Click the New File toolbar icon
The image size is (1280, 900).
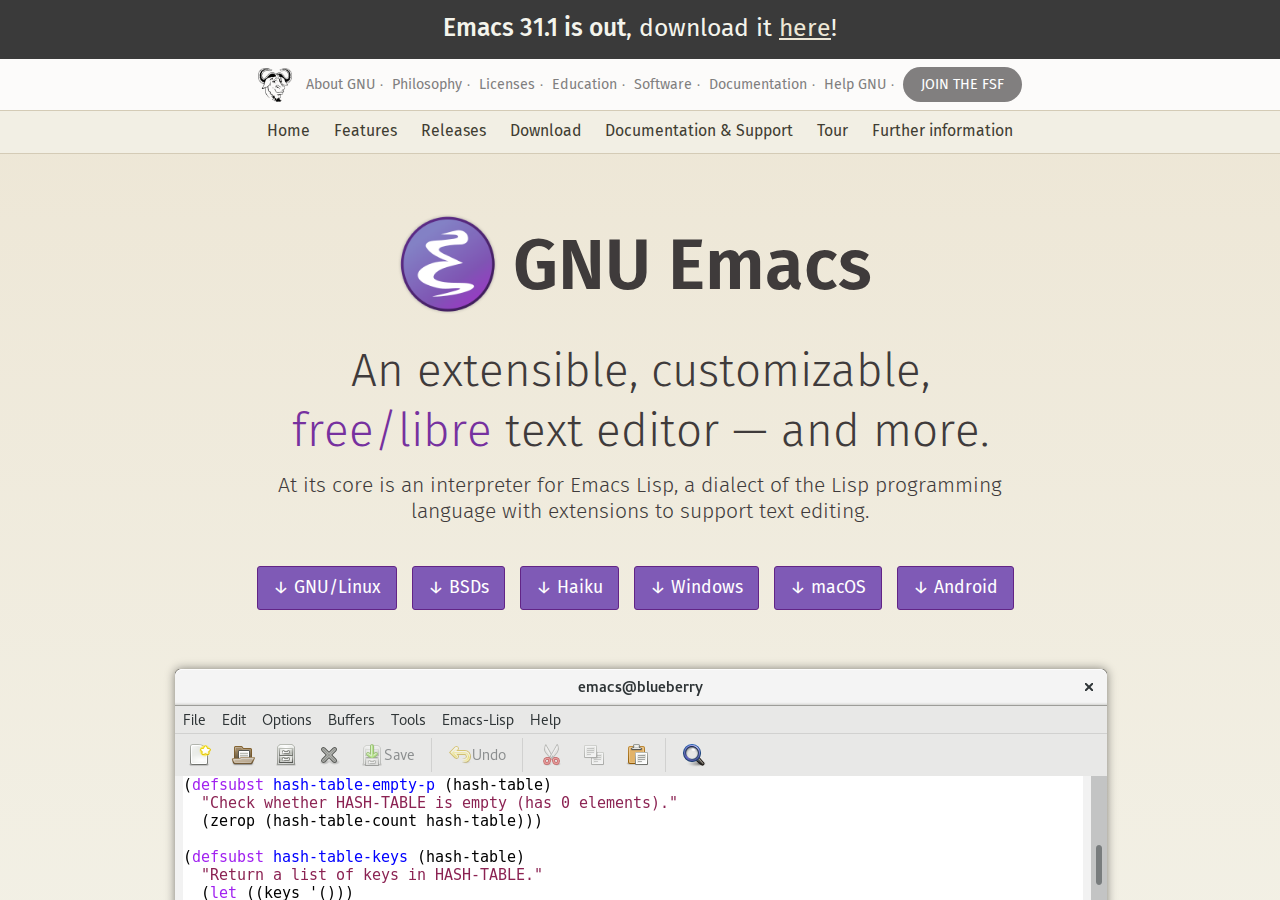point(200,755)
